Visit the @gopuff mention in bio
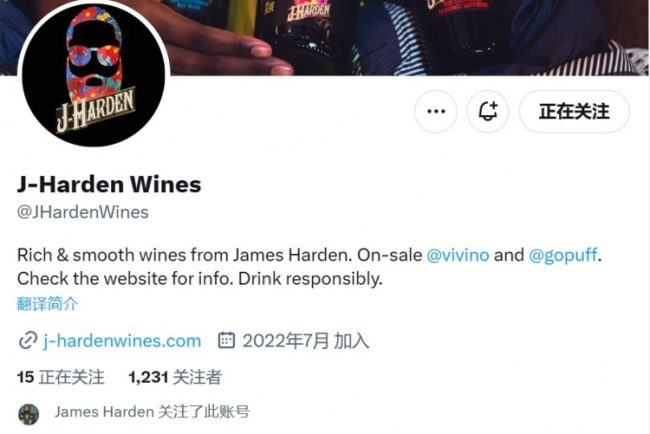 563,255
